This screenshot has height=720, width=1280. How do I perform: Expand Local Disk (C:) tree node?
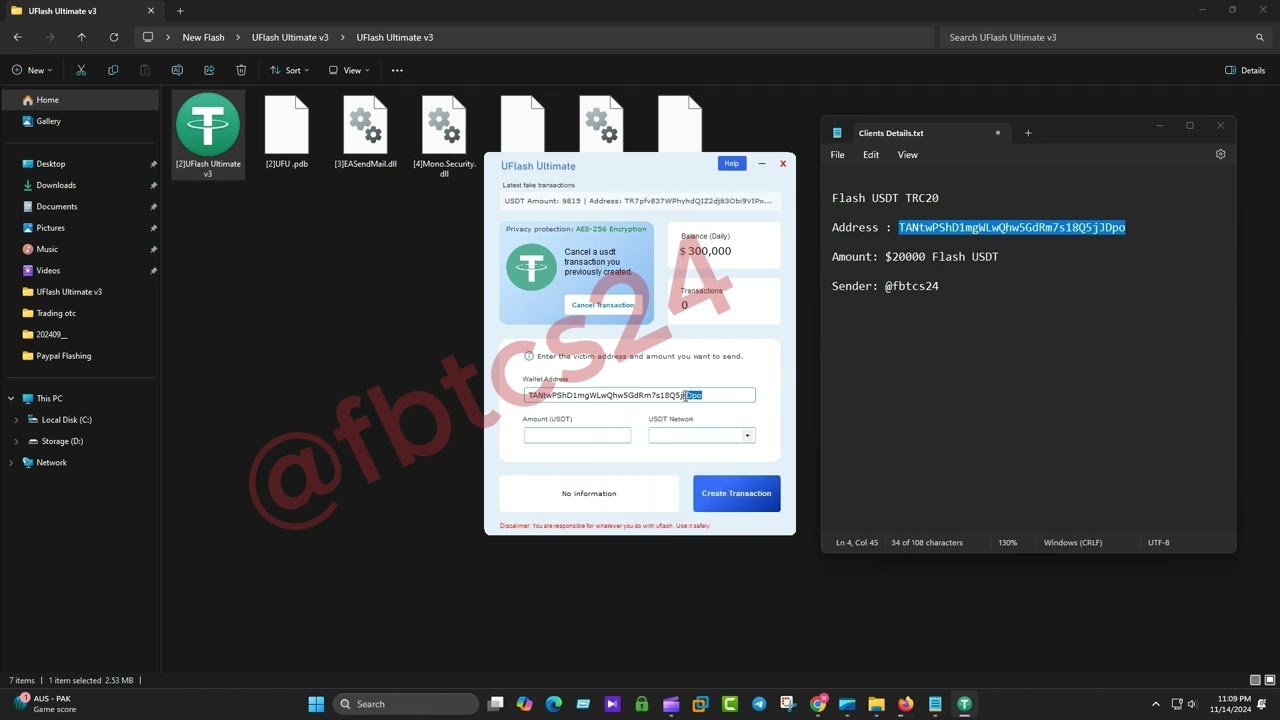point(16,420)
